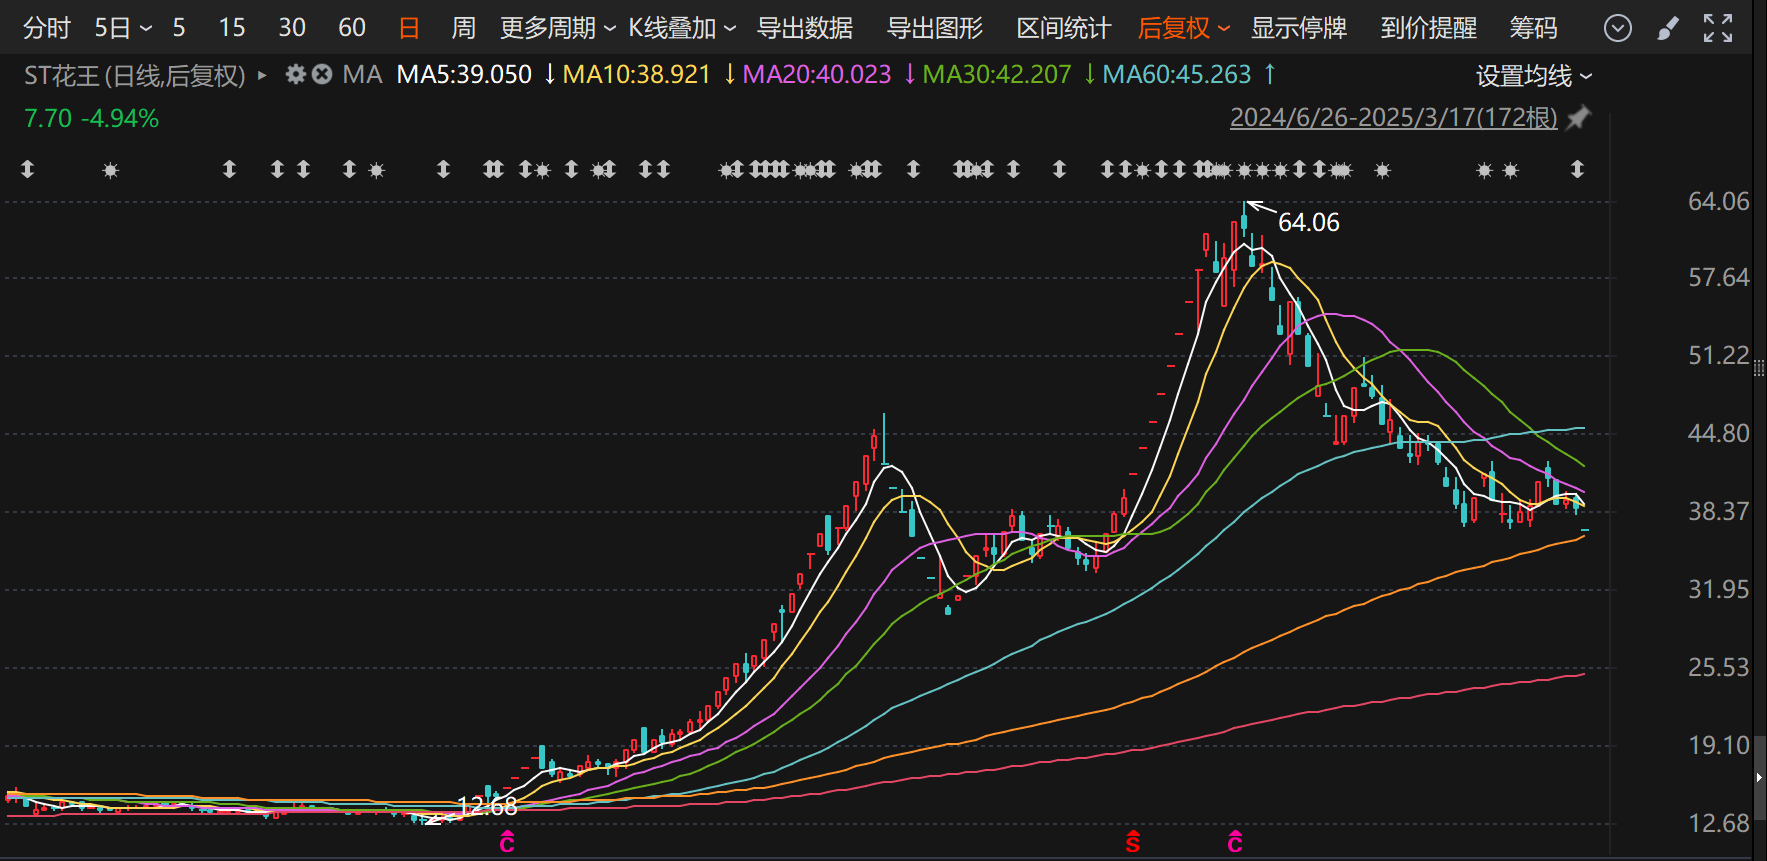Viewport: 1767px width, 861px height.
Task: Toggle the 筹码 chip distribution panel
Action: coord(1533,29)
